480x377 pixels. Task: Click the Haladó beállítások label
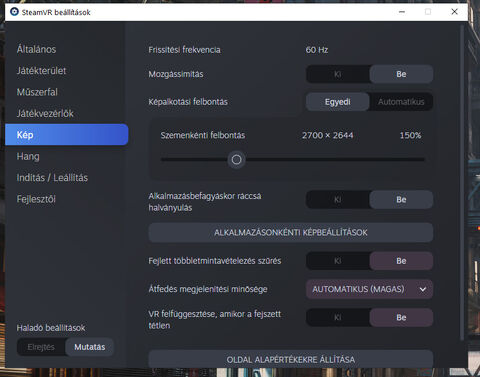[x=51, y=328]
